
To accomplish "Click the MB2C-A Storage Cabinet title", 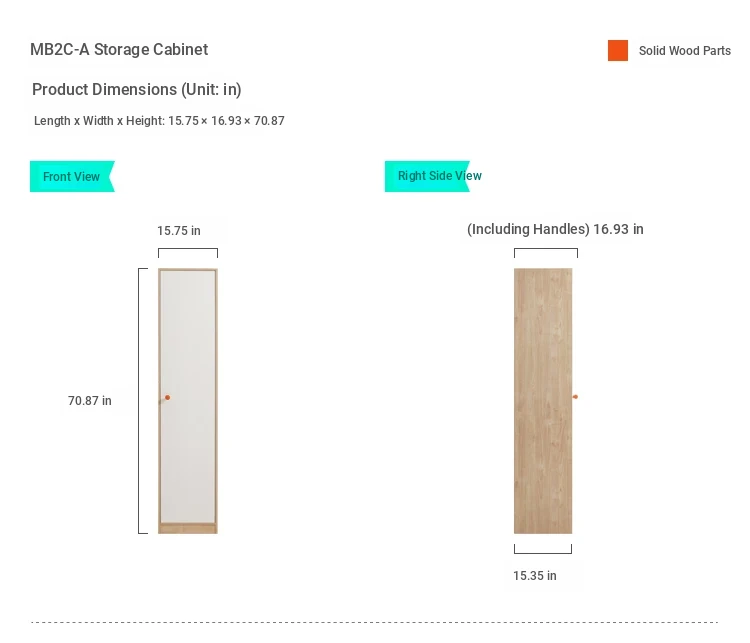I will (x=119, y=49).
